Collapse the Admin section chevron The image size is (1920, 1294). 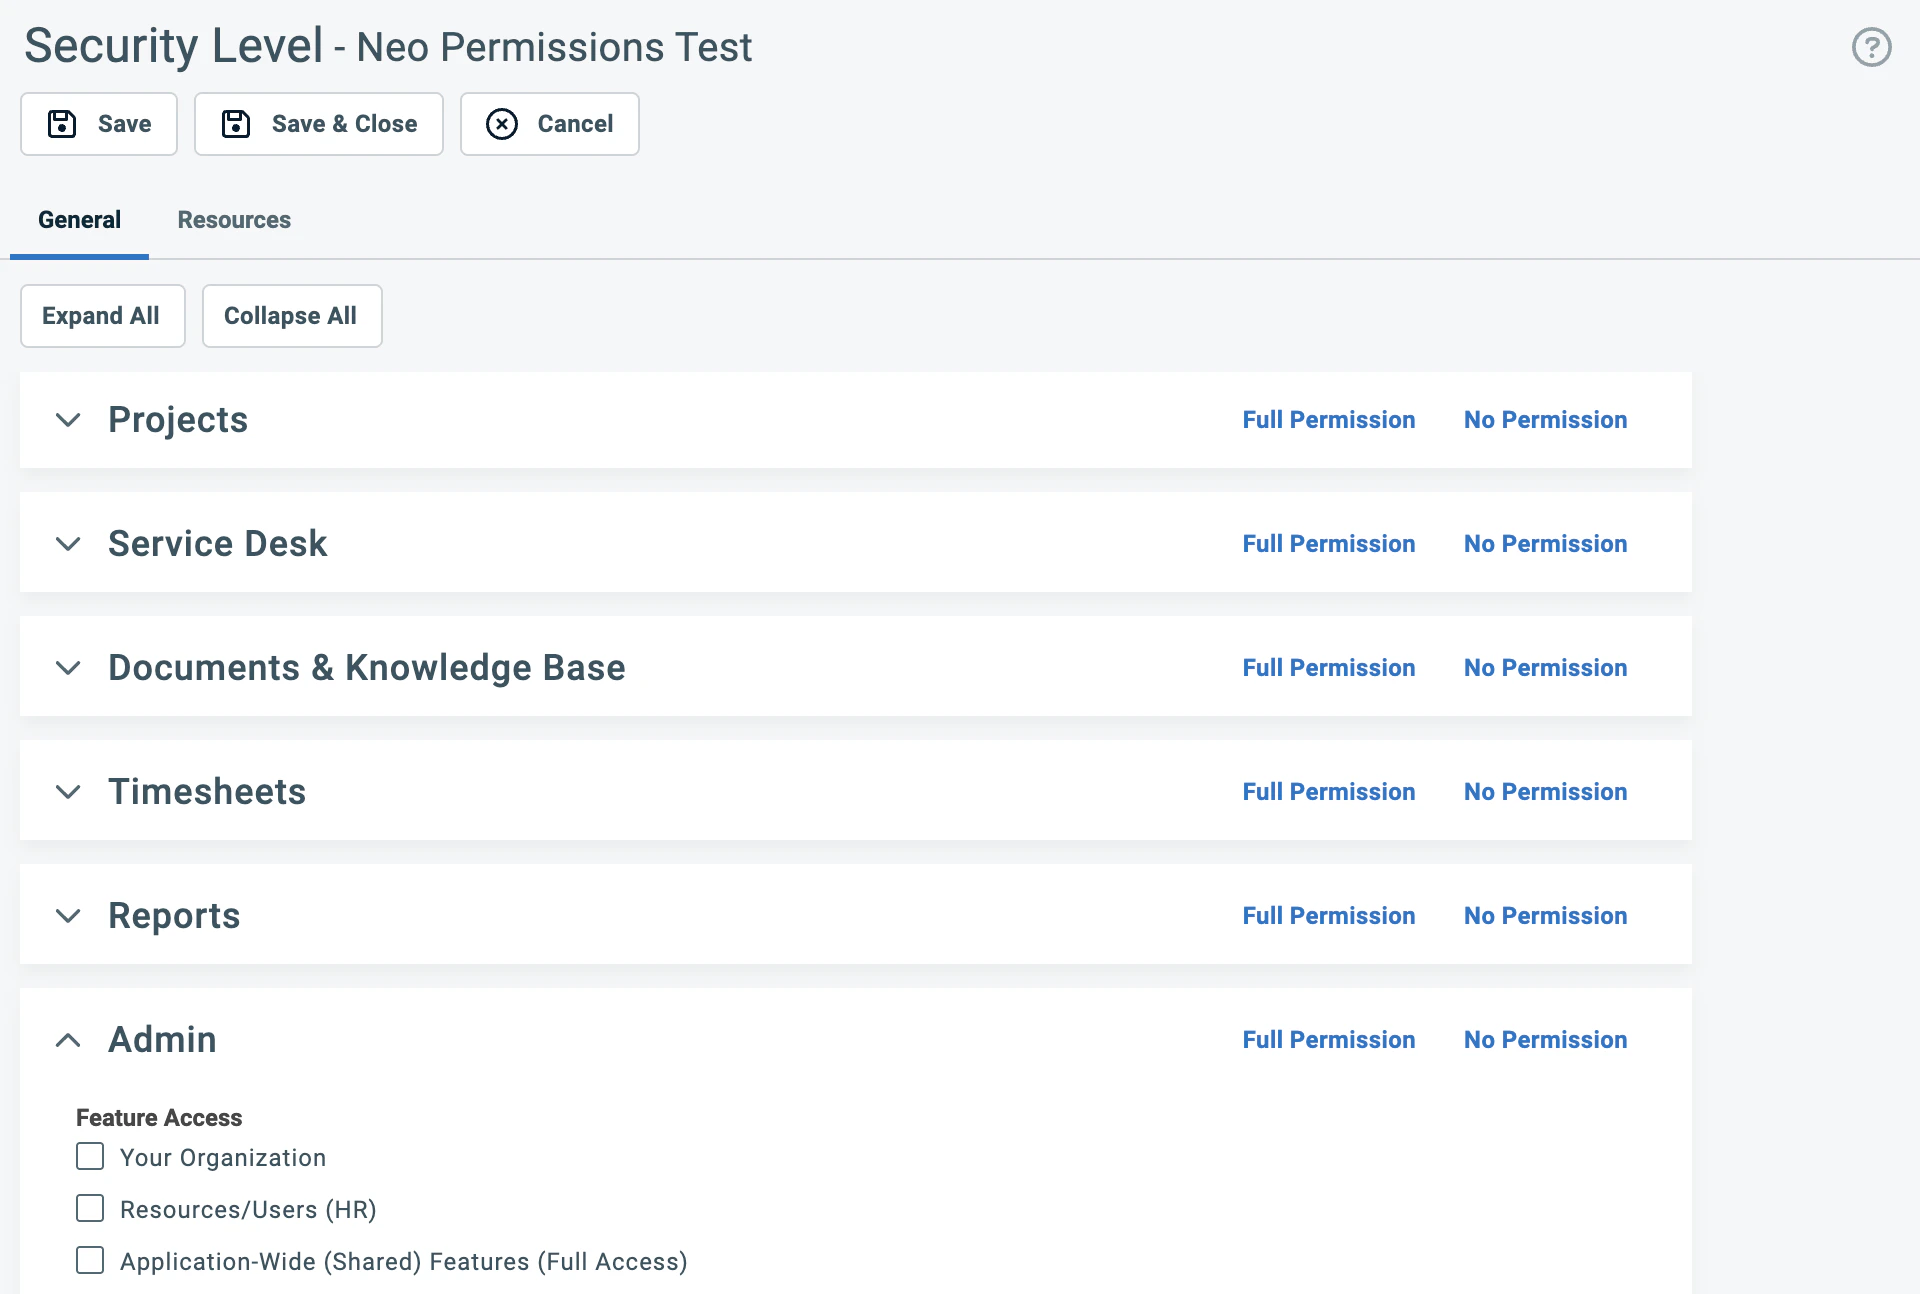68,1040
